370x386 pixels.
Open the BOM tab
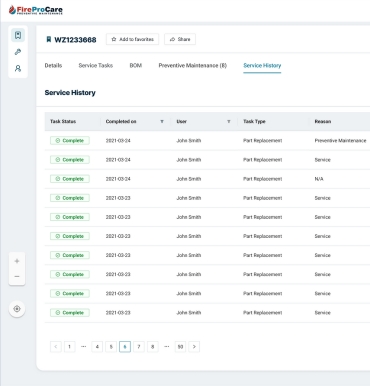(x=136, y=65)
